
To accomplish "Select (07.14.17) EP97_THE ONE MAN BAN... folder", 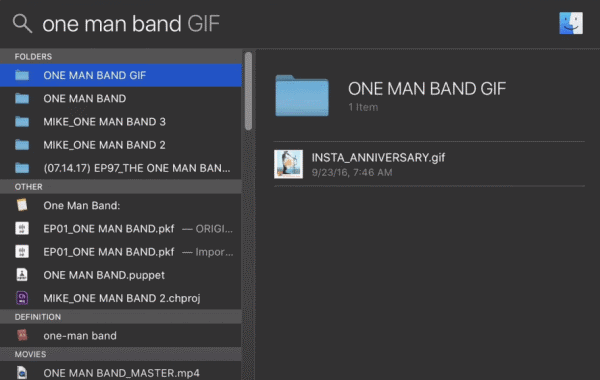I will (121, 168).
